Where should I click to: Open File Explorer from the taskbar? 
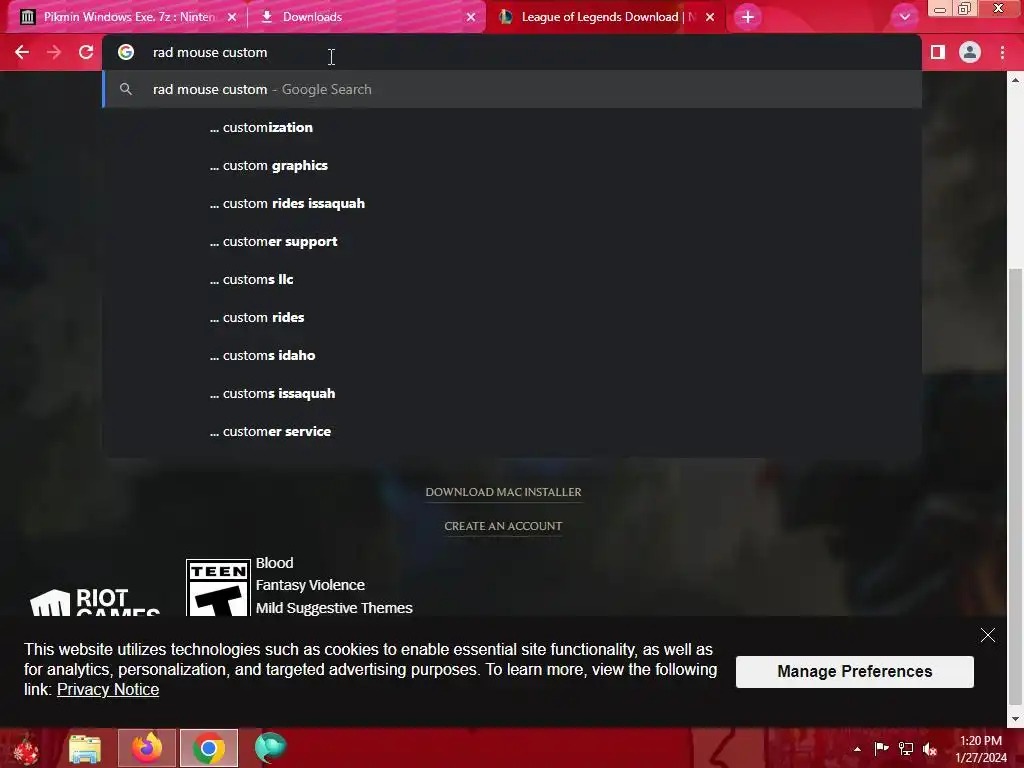85,748
